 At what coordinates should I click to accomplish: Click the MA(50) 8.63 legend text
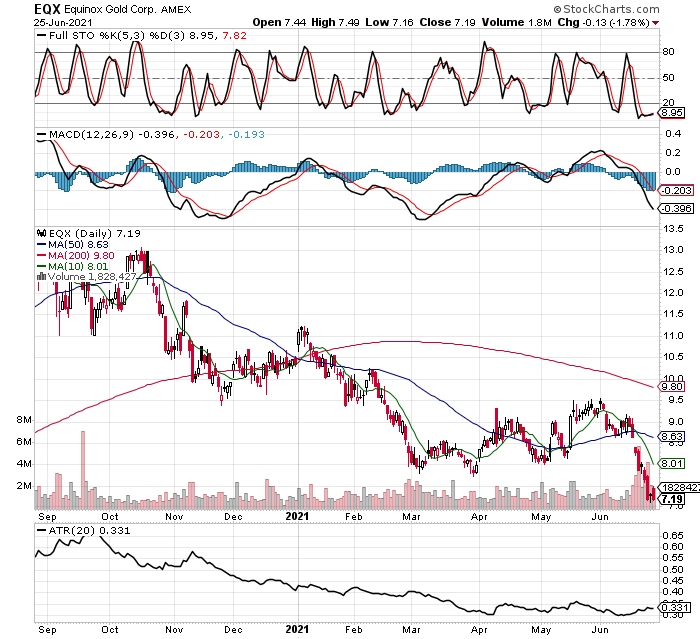[78, 244]
